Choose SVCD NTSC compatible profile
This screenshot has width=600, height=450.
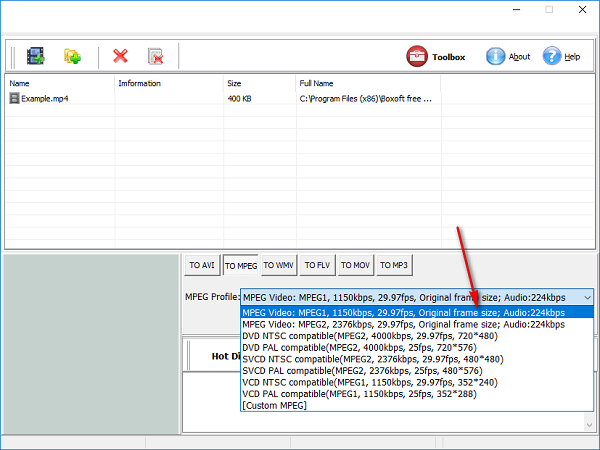(417, 359)
